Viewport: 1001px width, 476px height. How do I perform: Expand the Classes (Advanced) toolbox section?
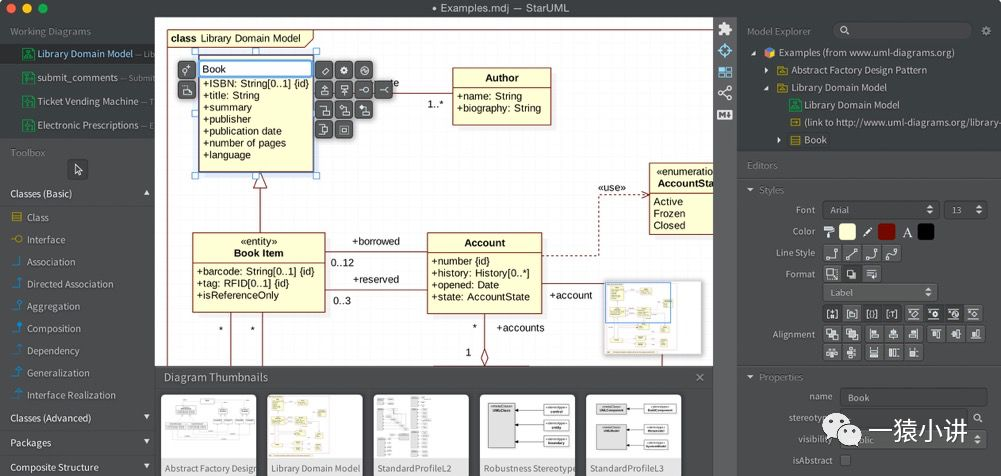click(x=77, y=418)
